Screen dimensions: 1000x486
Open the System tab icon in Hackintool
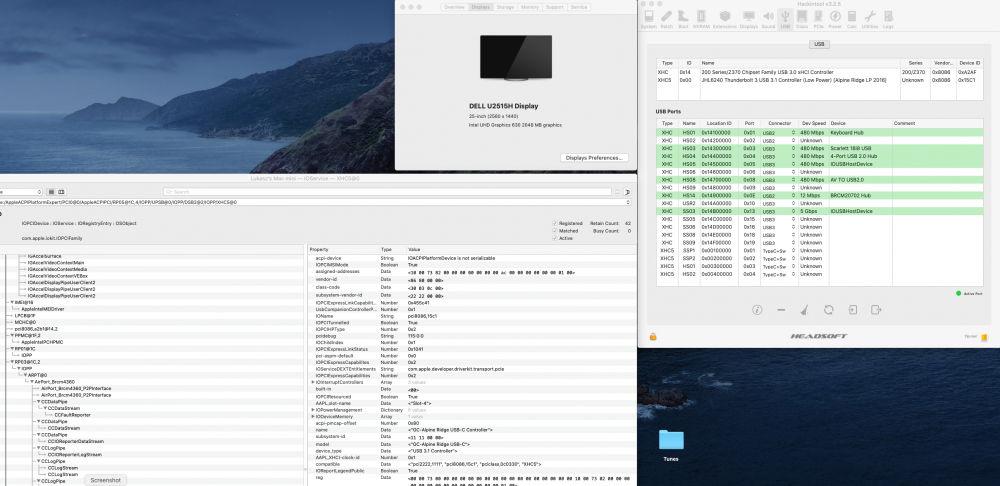(x=649, y=18)
